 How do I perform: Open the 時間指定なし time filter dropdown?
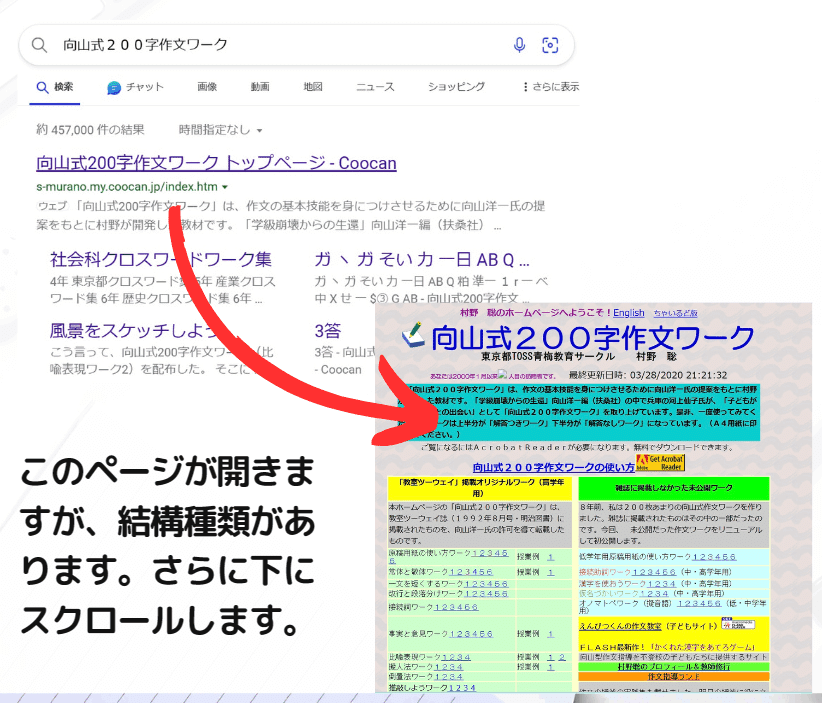(x=220, y=130)
